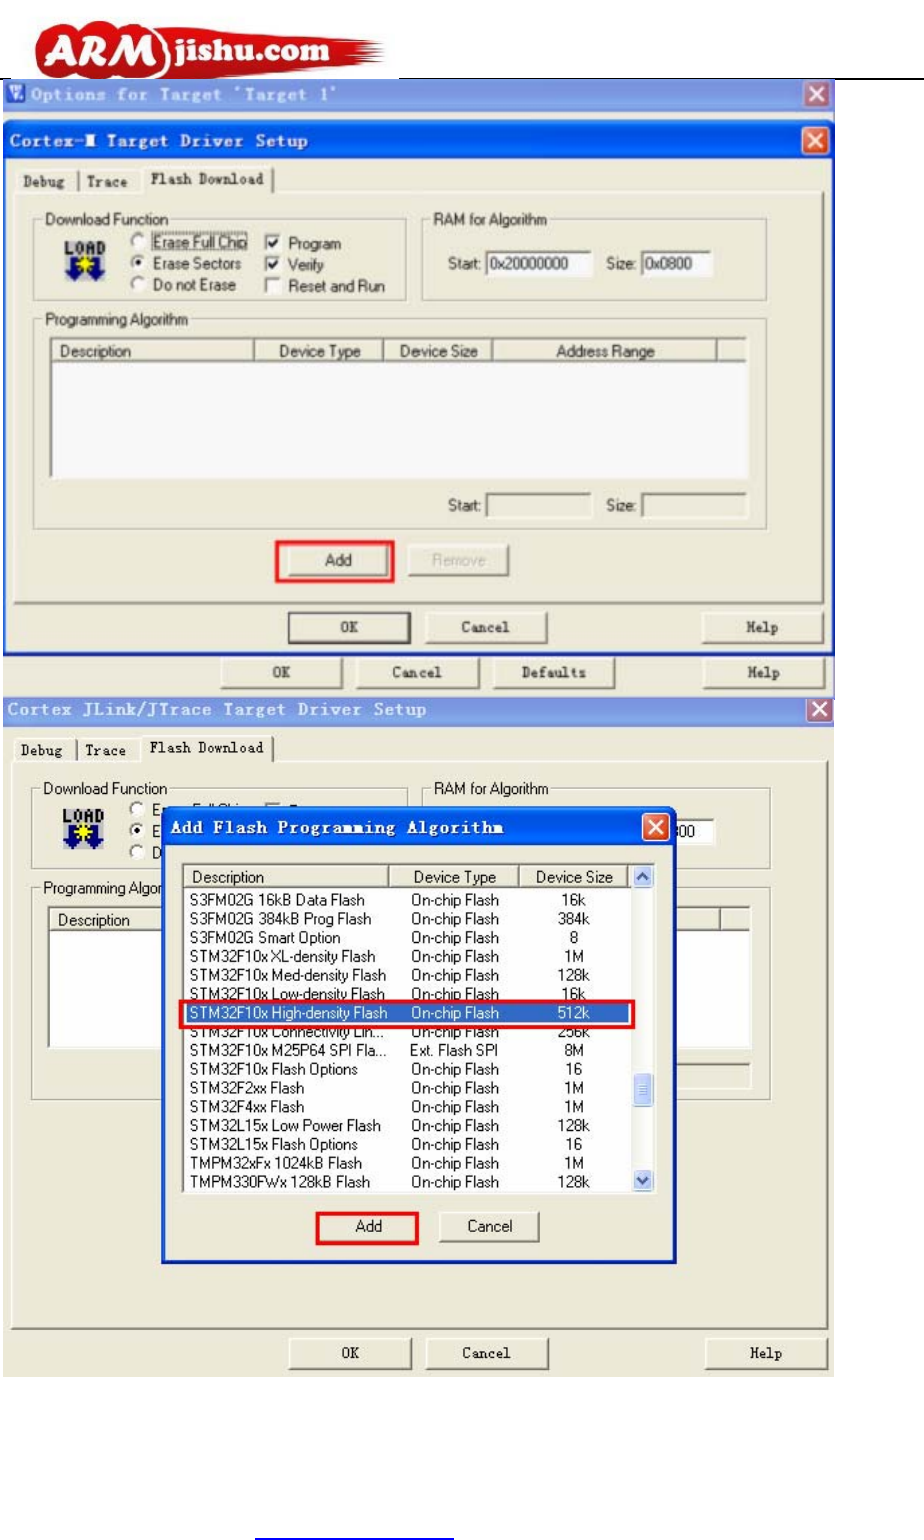The height and width of the screenshot is (1540, 924).
Task: Click scroll down arrow in algorithm list
Action: point(643,1181)
